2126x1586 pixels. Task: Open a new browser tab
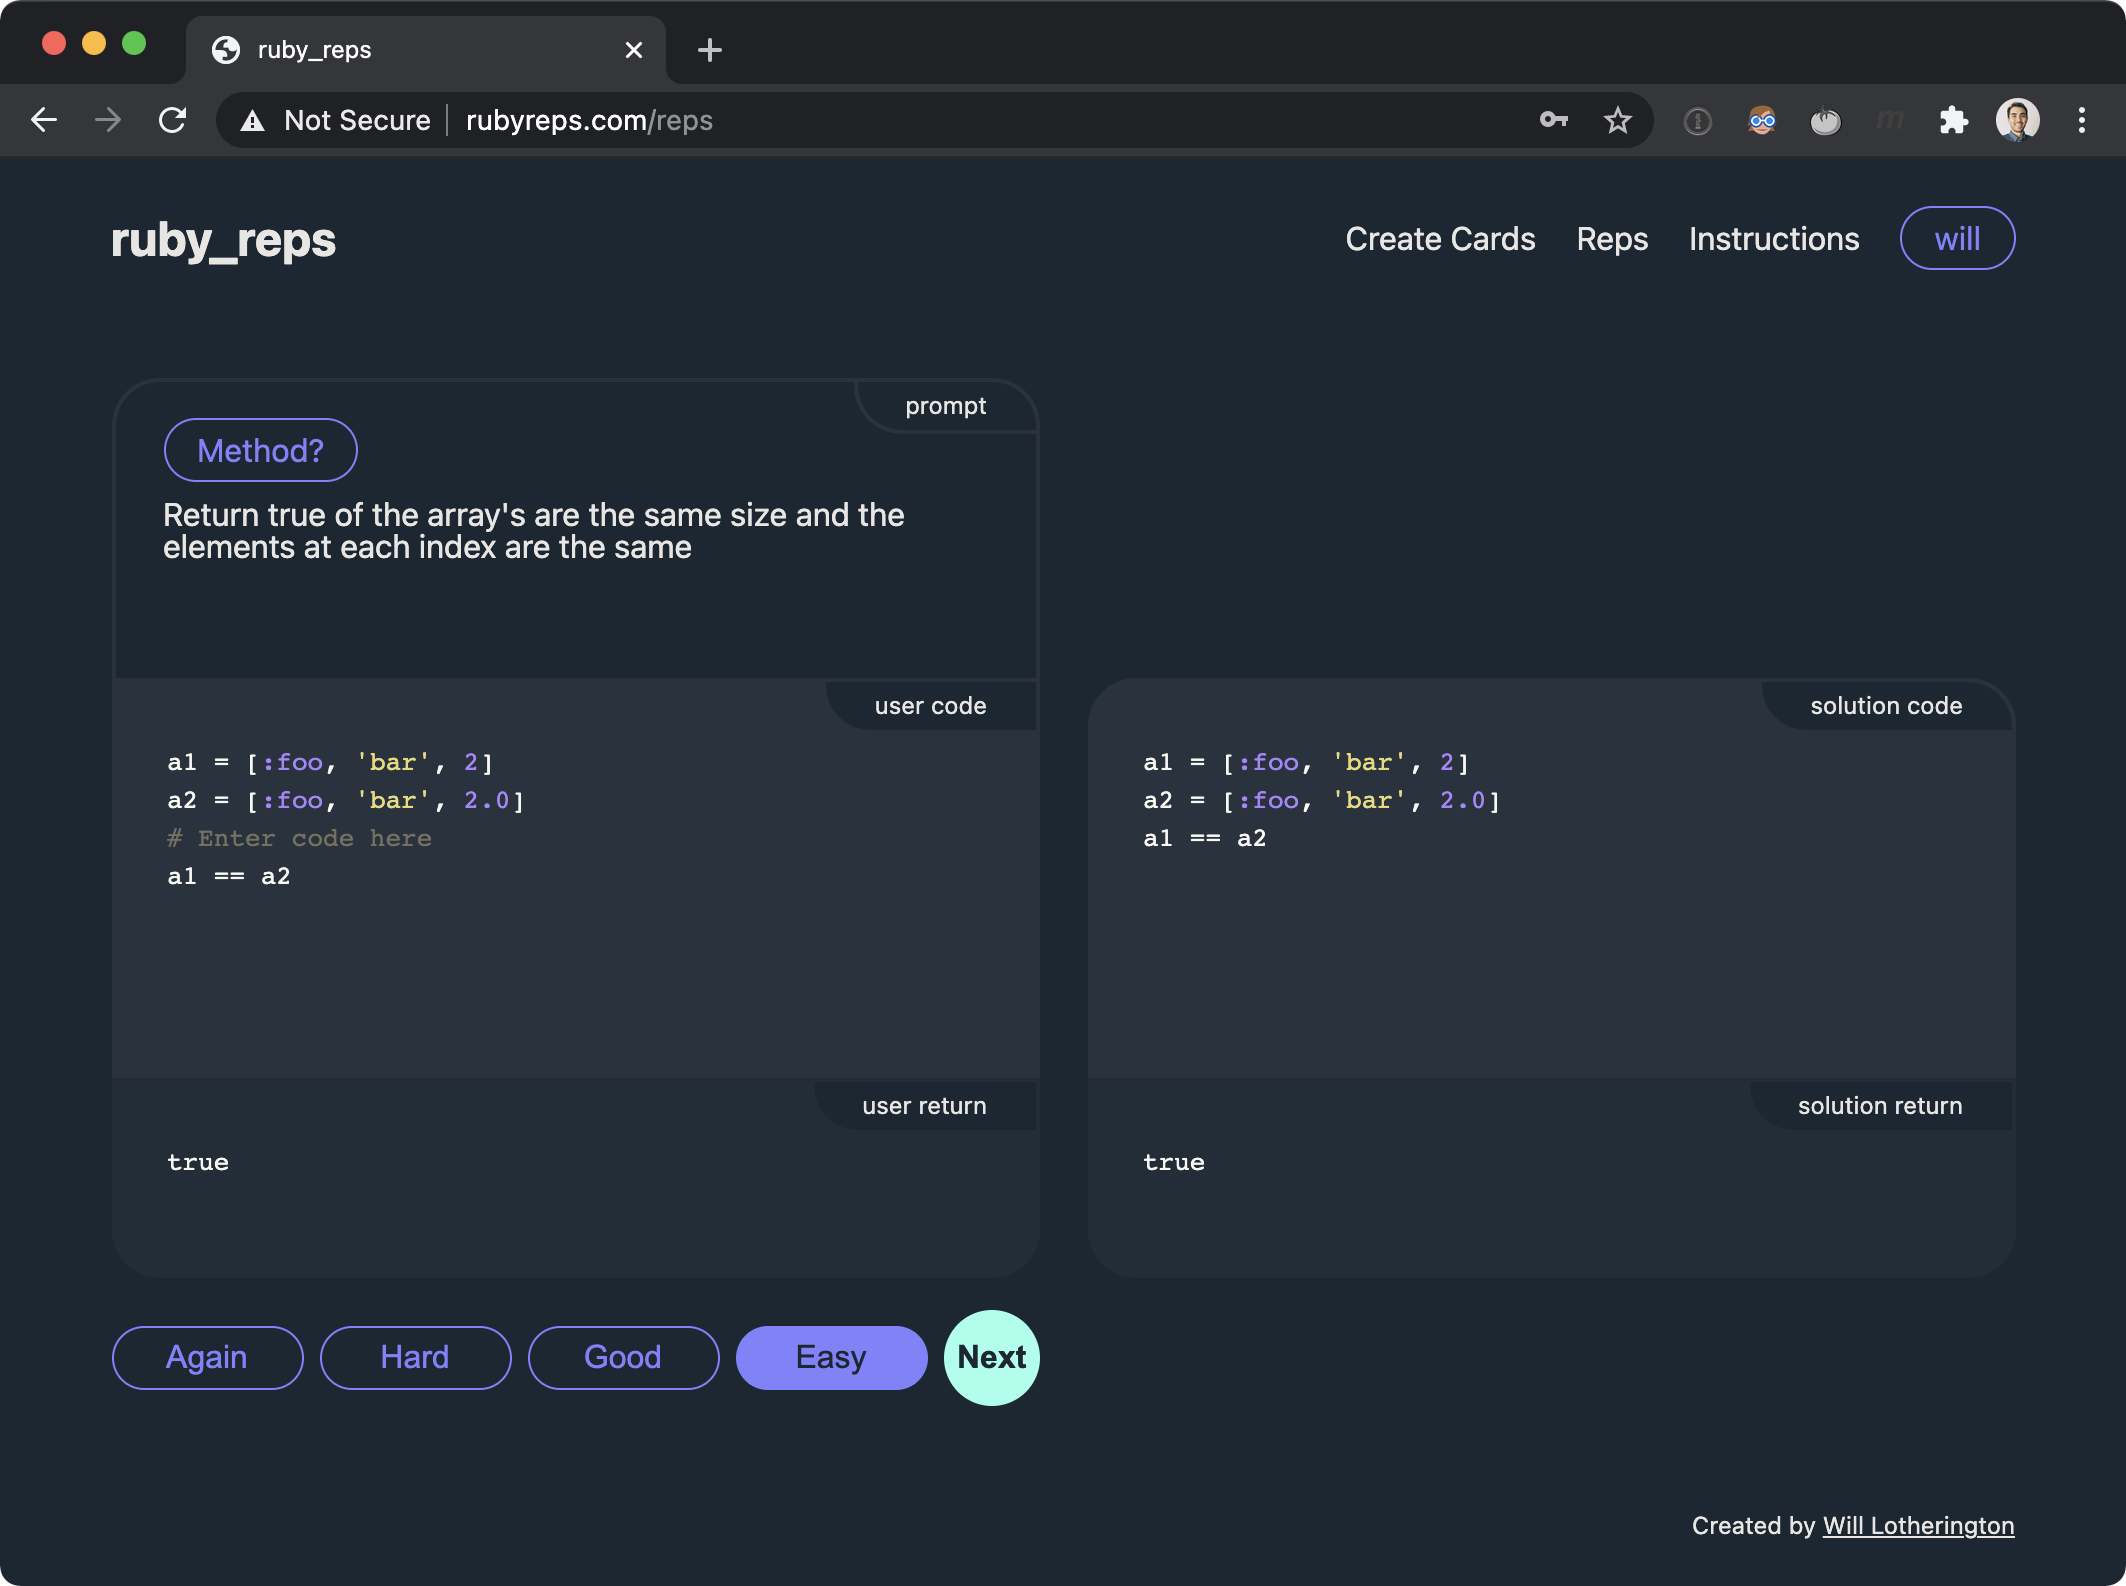pos(709,50)
